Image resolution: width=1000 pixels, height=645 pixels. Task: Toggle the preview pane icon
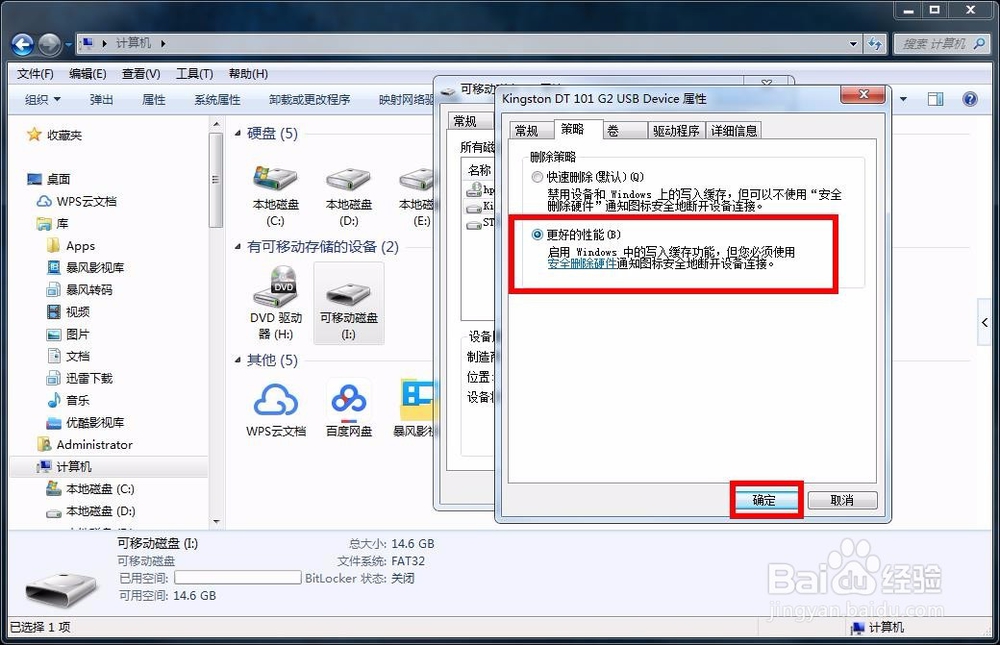pos(936,99)
